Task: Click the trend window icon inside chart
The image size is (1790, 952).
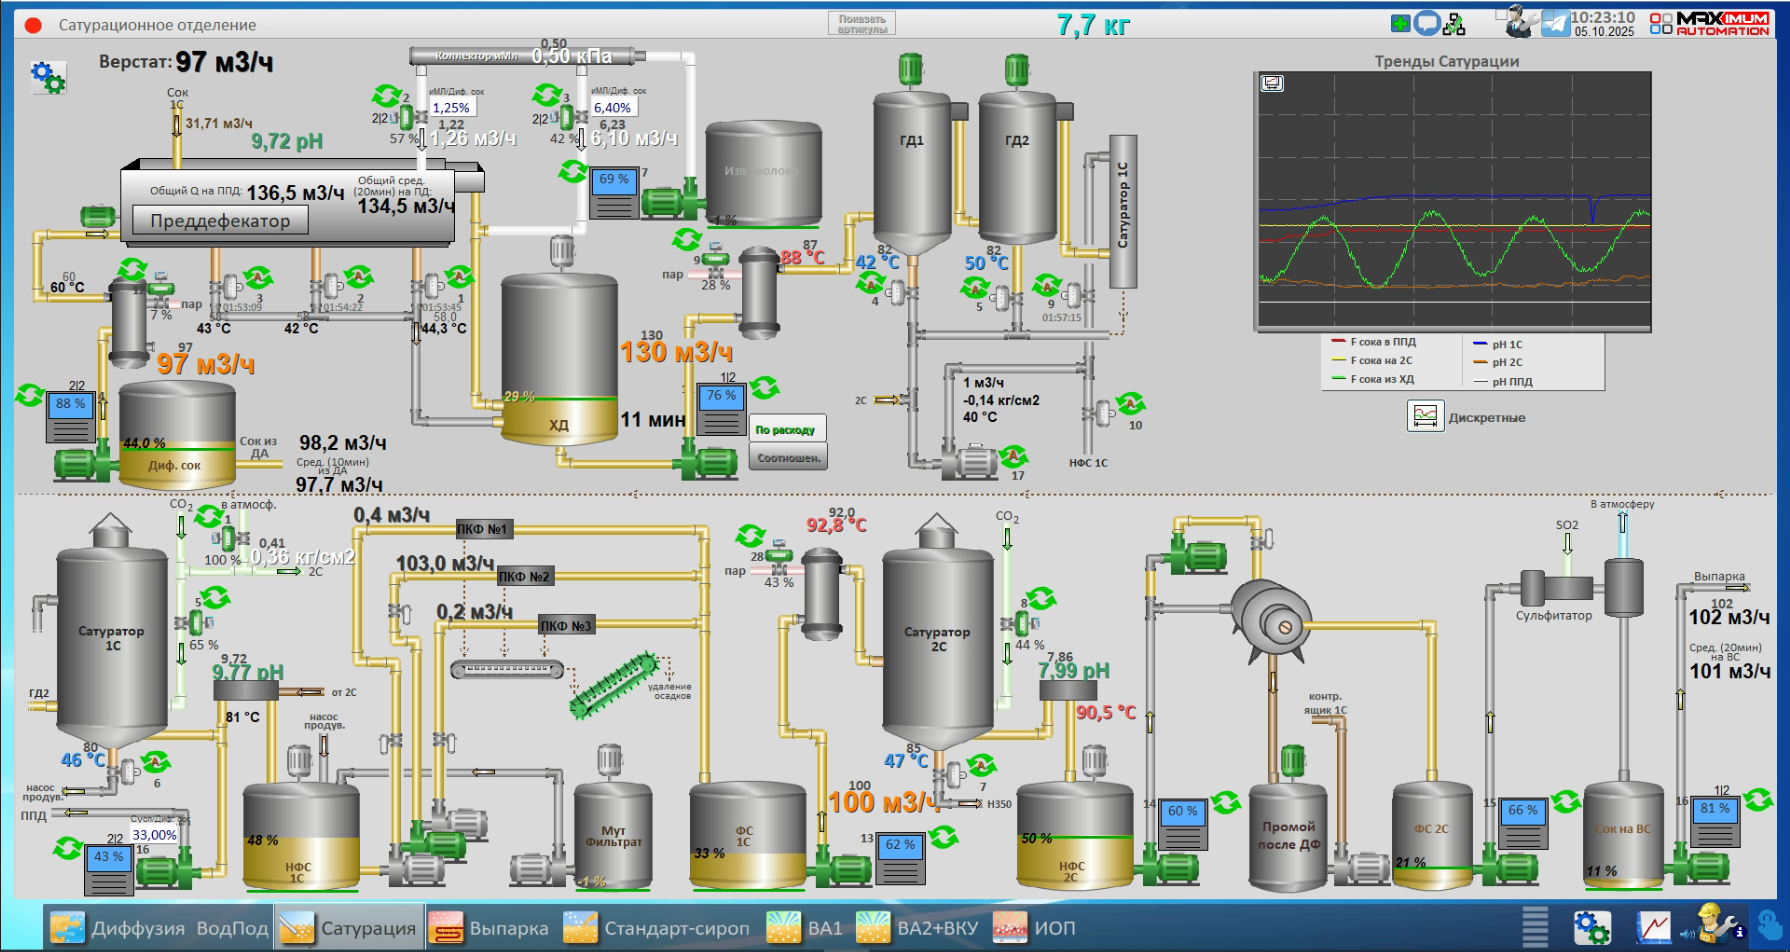Action: click(1272, 83)
